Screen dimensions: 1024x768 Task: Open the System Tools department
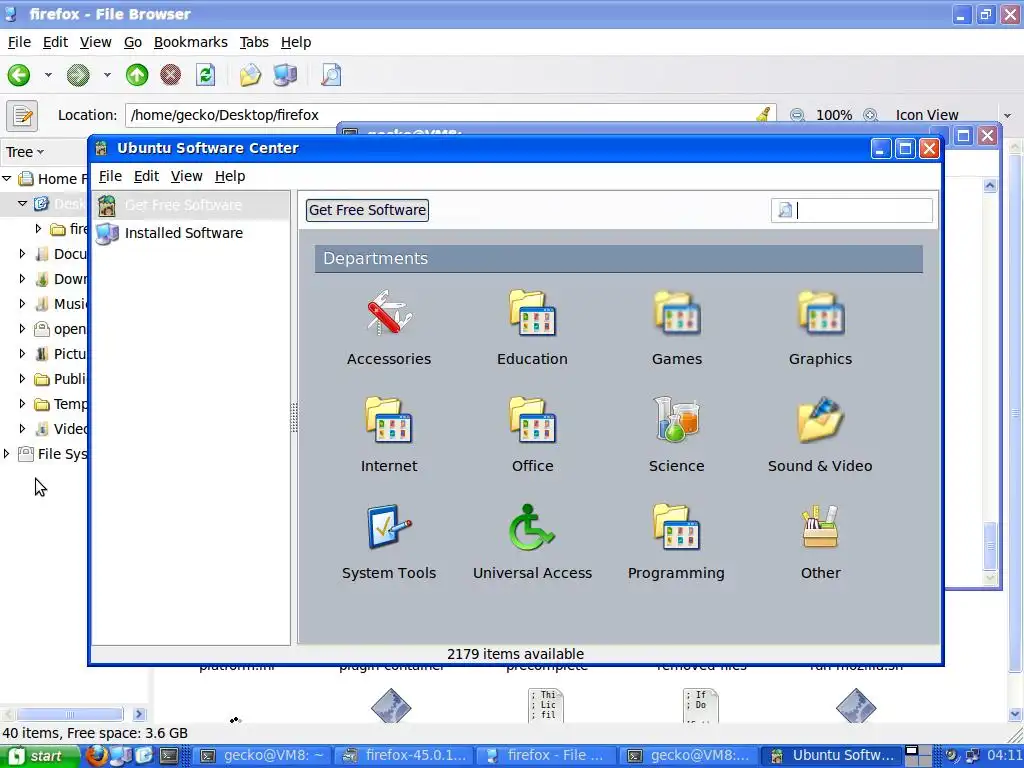click(389, 542)
